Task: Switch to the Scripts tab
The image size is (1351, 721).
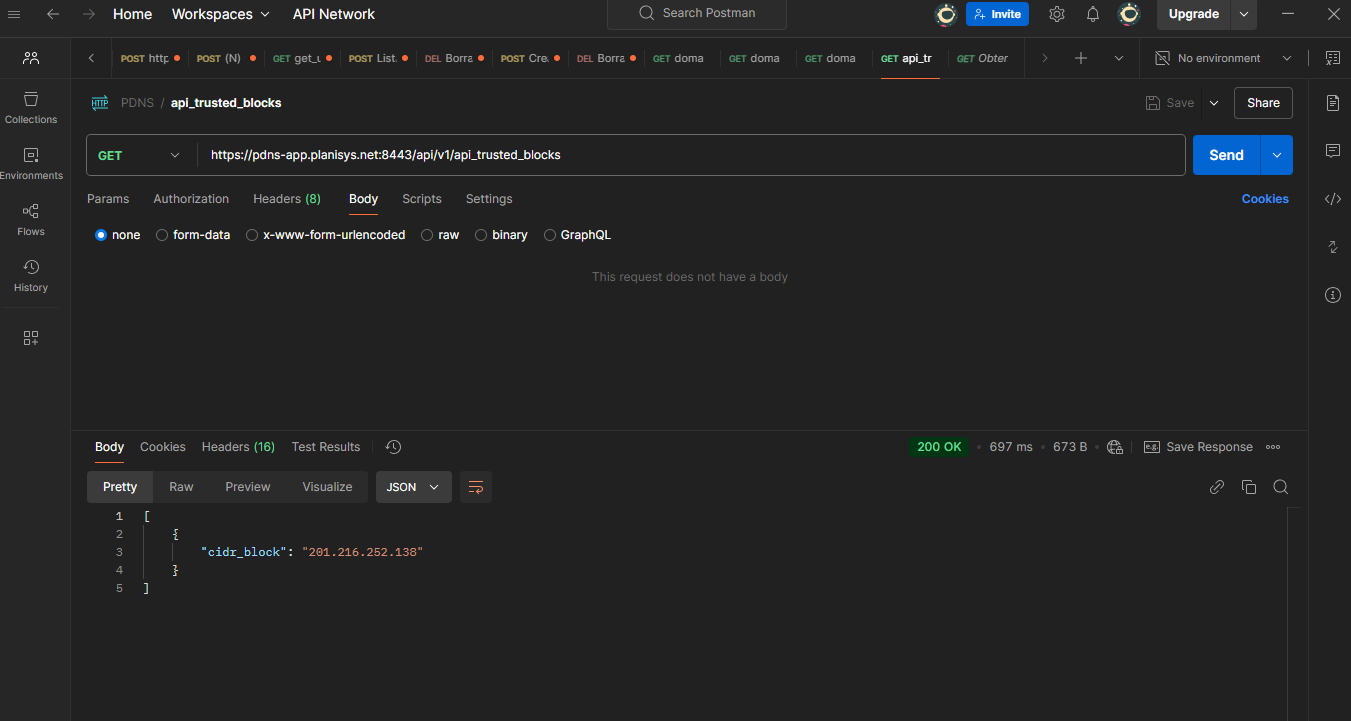Action: (422, 199)
